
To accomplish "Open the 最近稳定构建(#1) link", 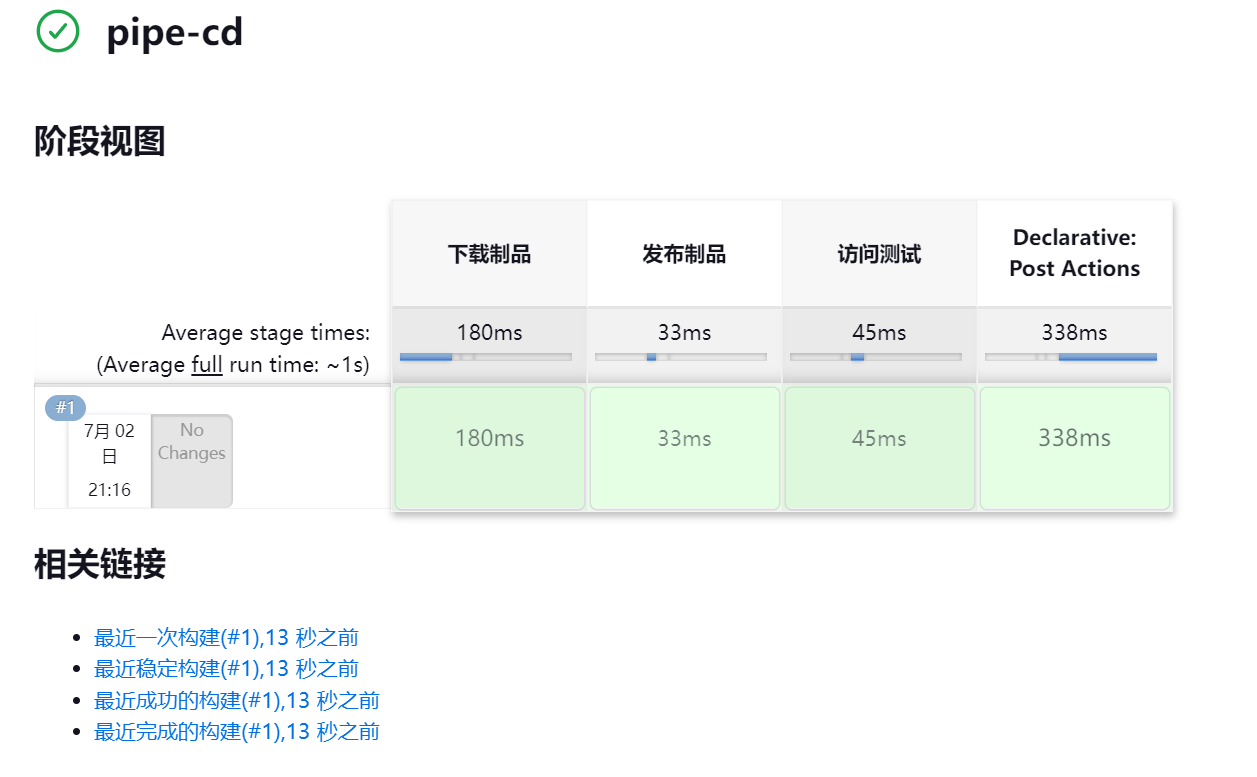I will click(226, 668).
